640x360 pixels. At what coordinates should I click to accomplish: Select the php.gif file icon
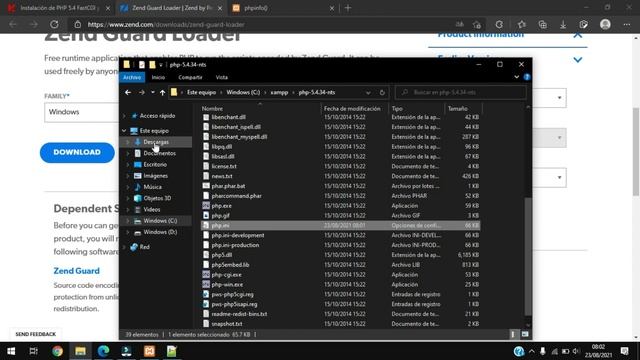point(206,216)
